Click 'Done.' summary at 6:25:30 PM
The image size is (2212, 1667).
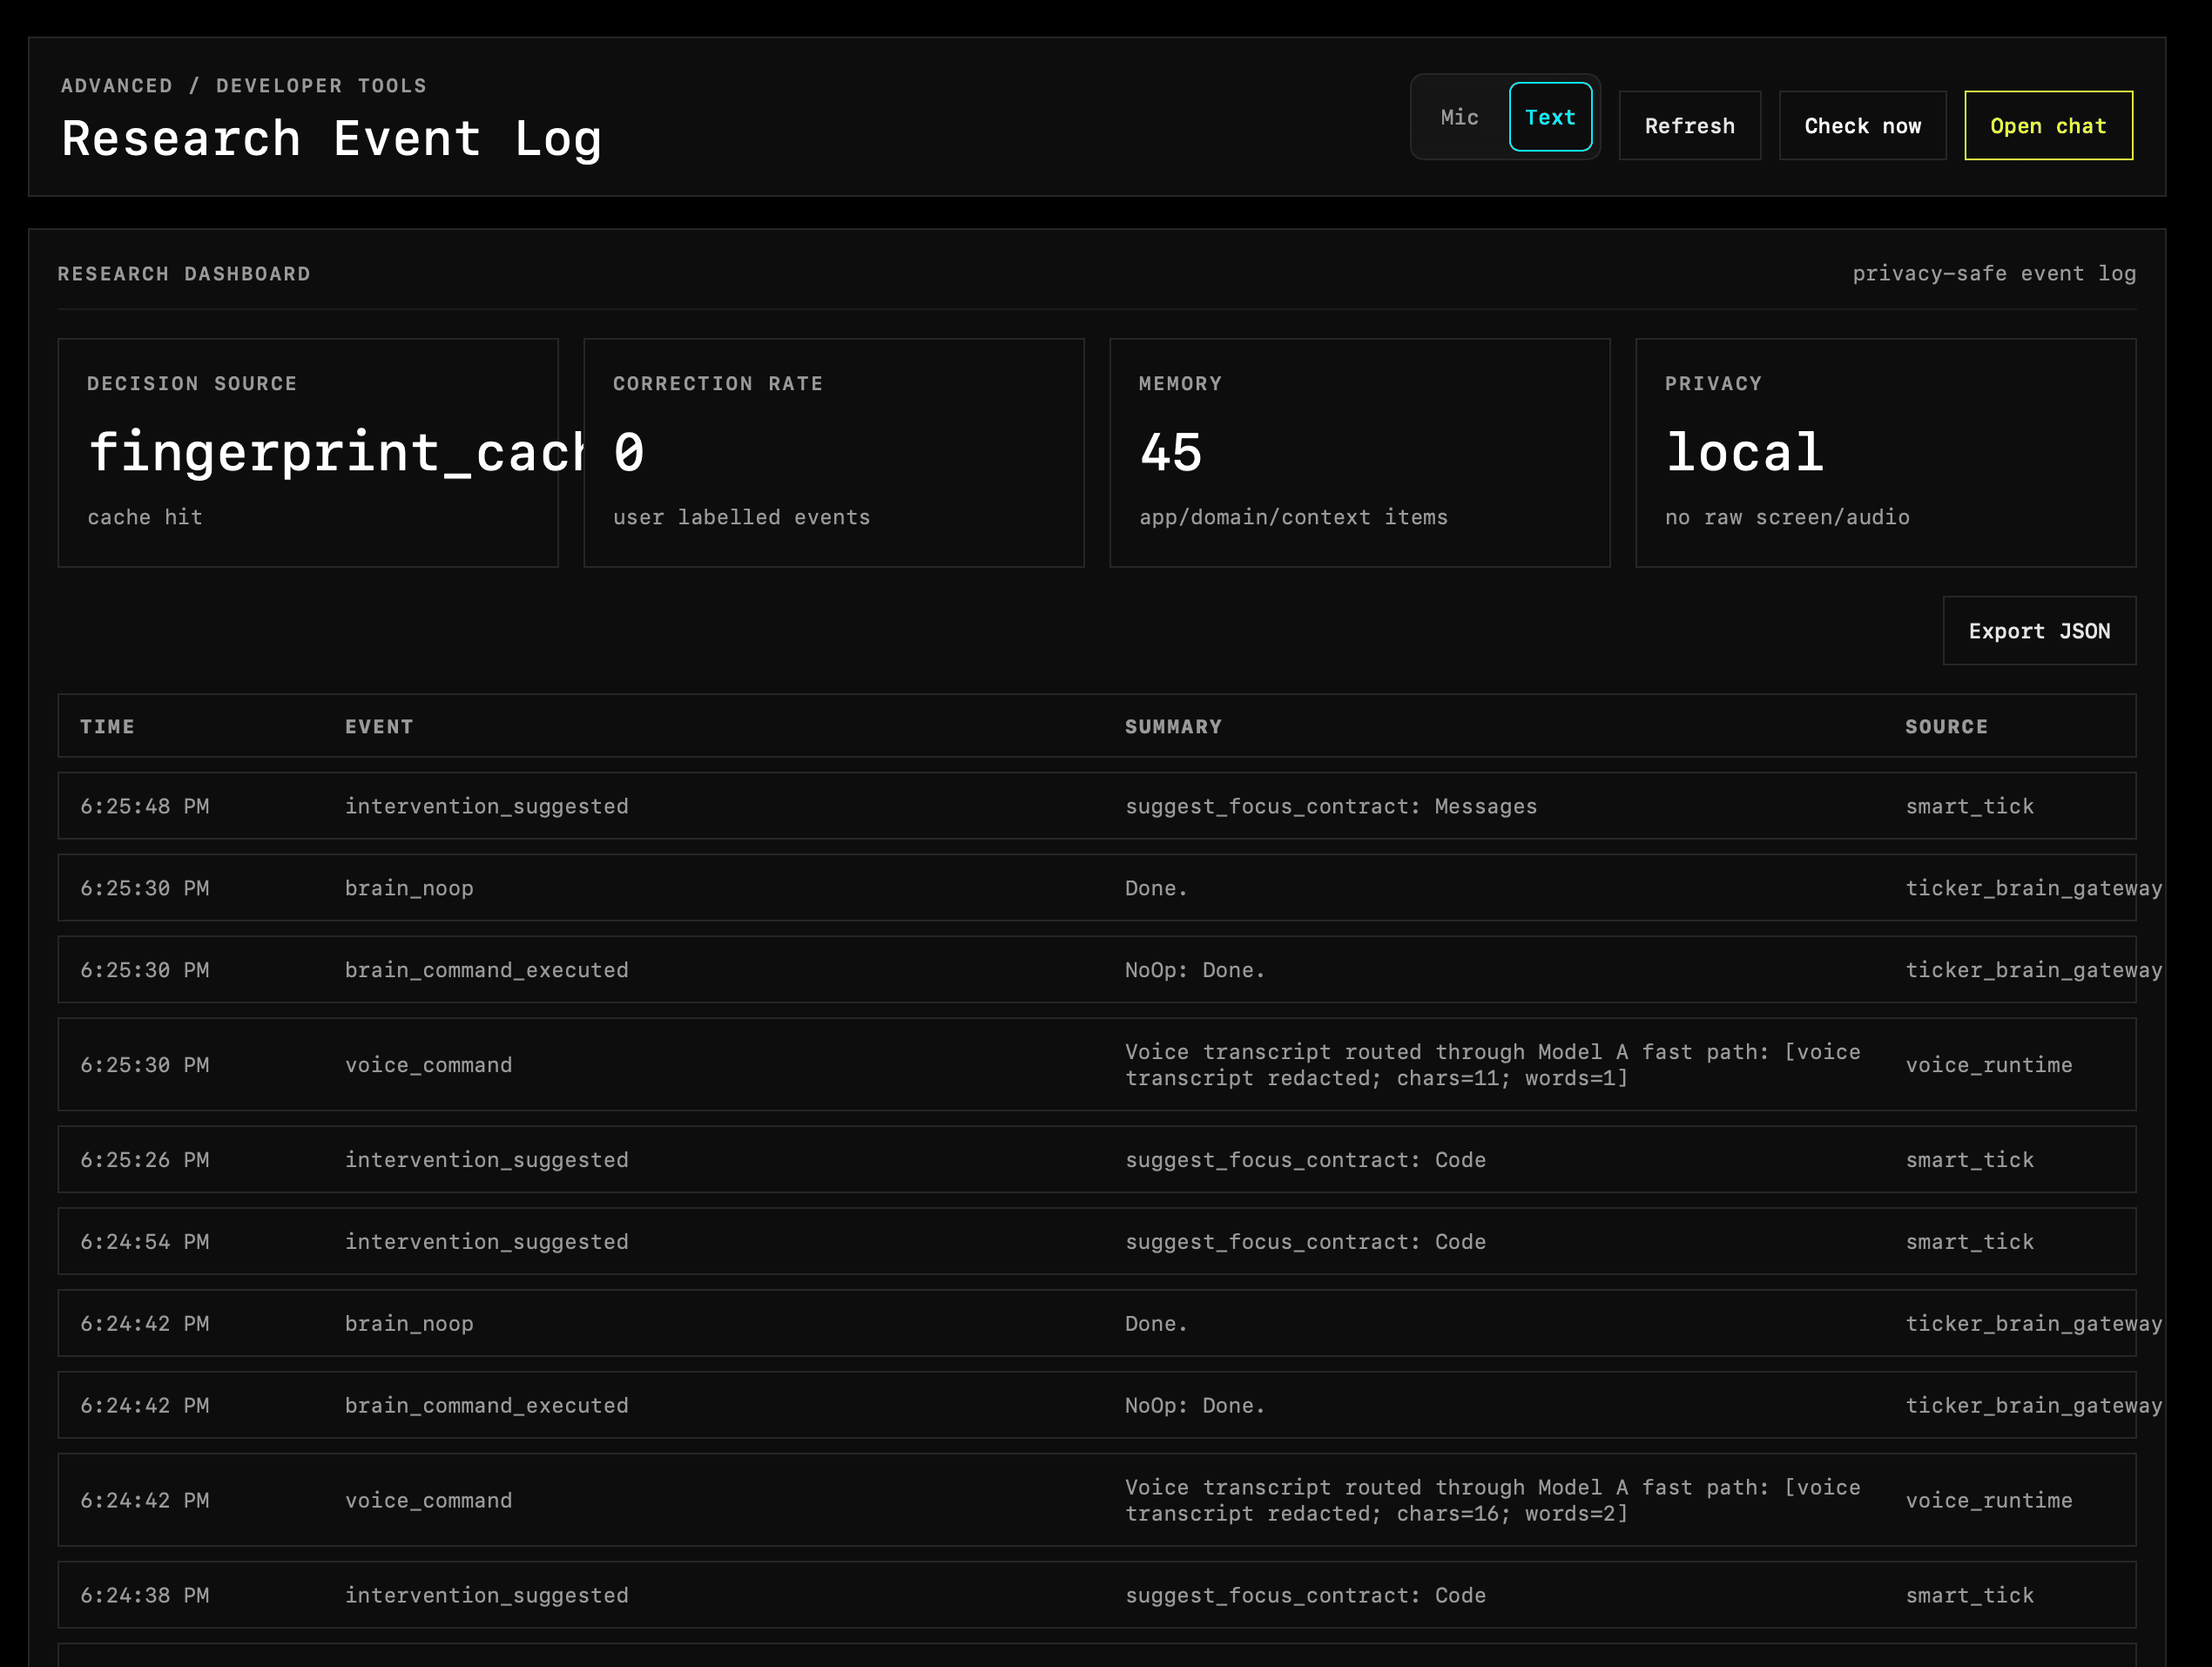click(1156, 888)
